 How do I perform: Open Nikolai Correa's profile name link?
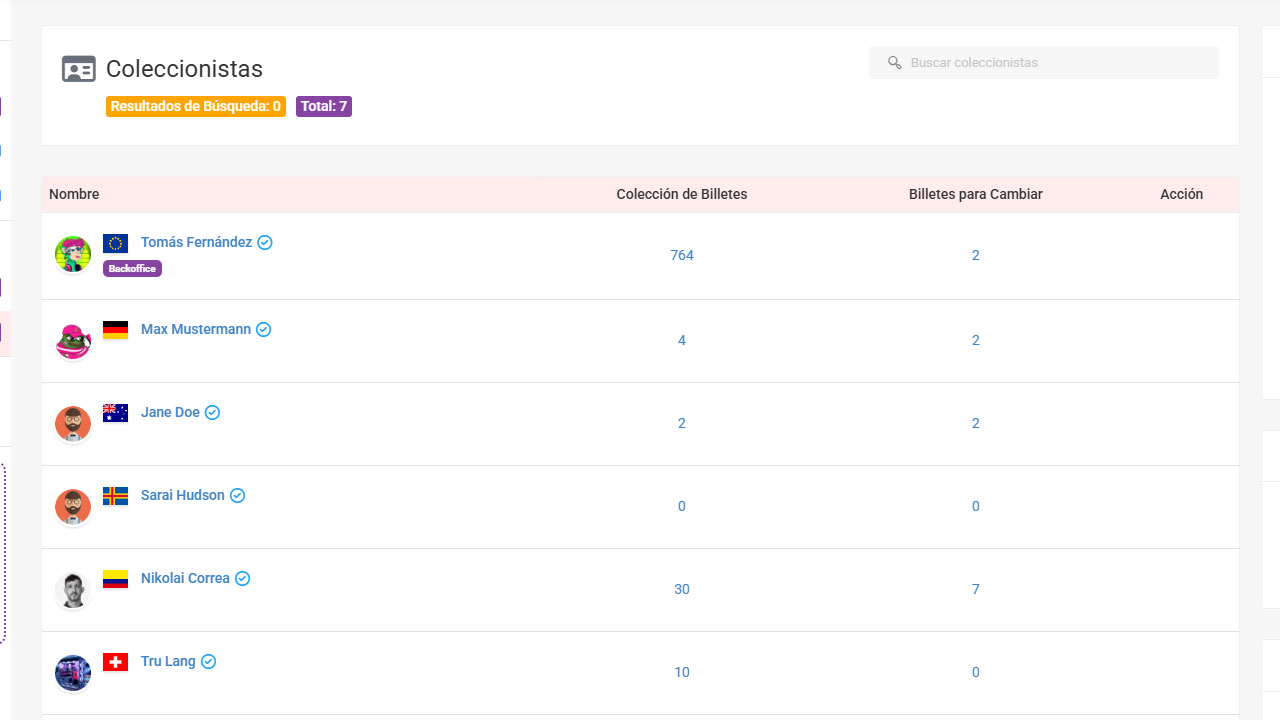tap(185, 578)
